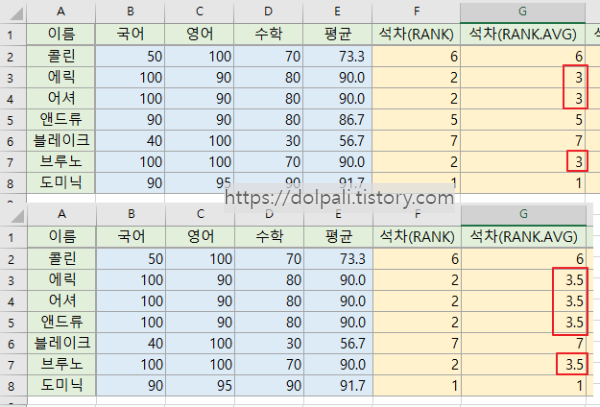Select column G header in the lower sheet
Screen dimensions: 600x407
(x=524, y=215)
